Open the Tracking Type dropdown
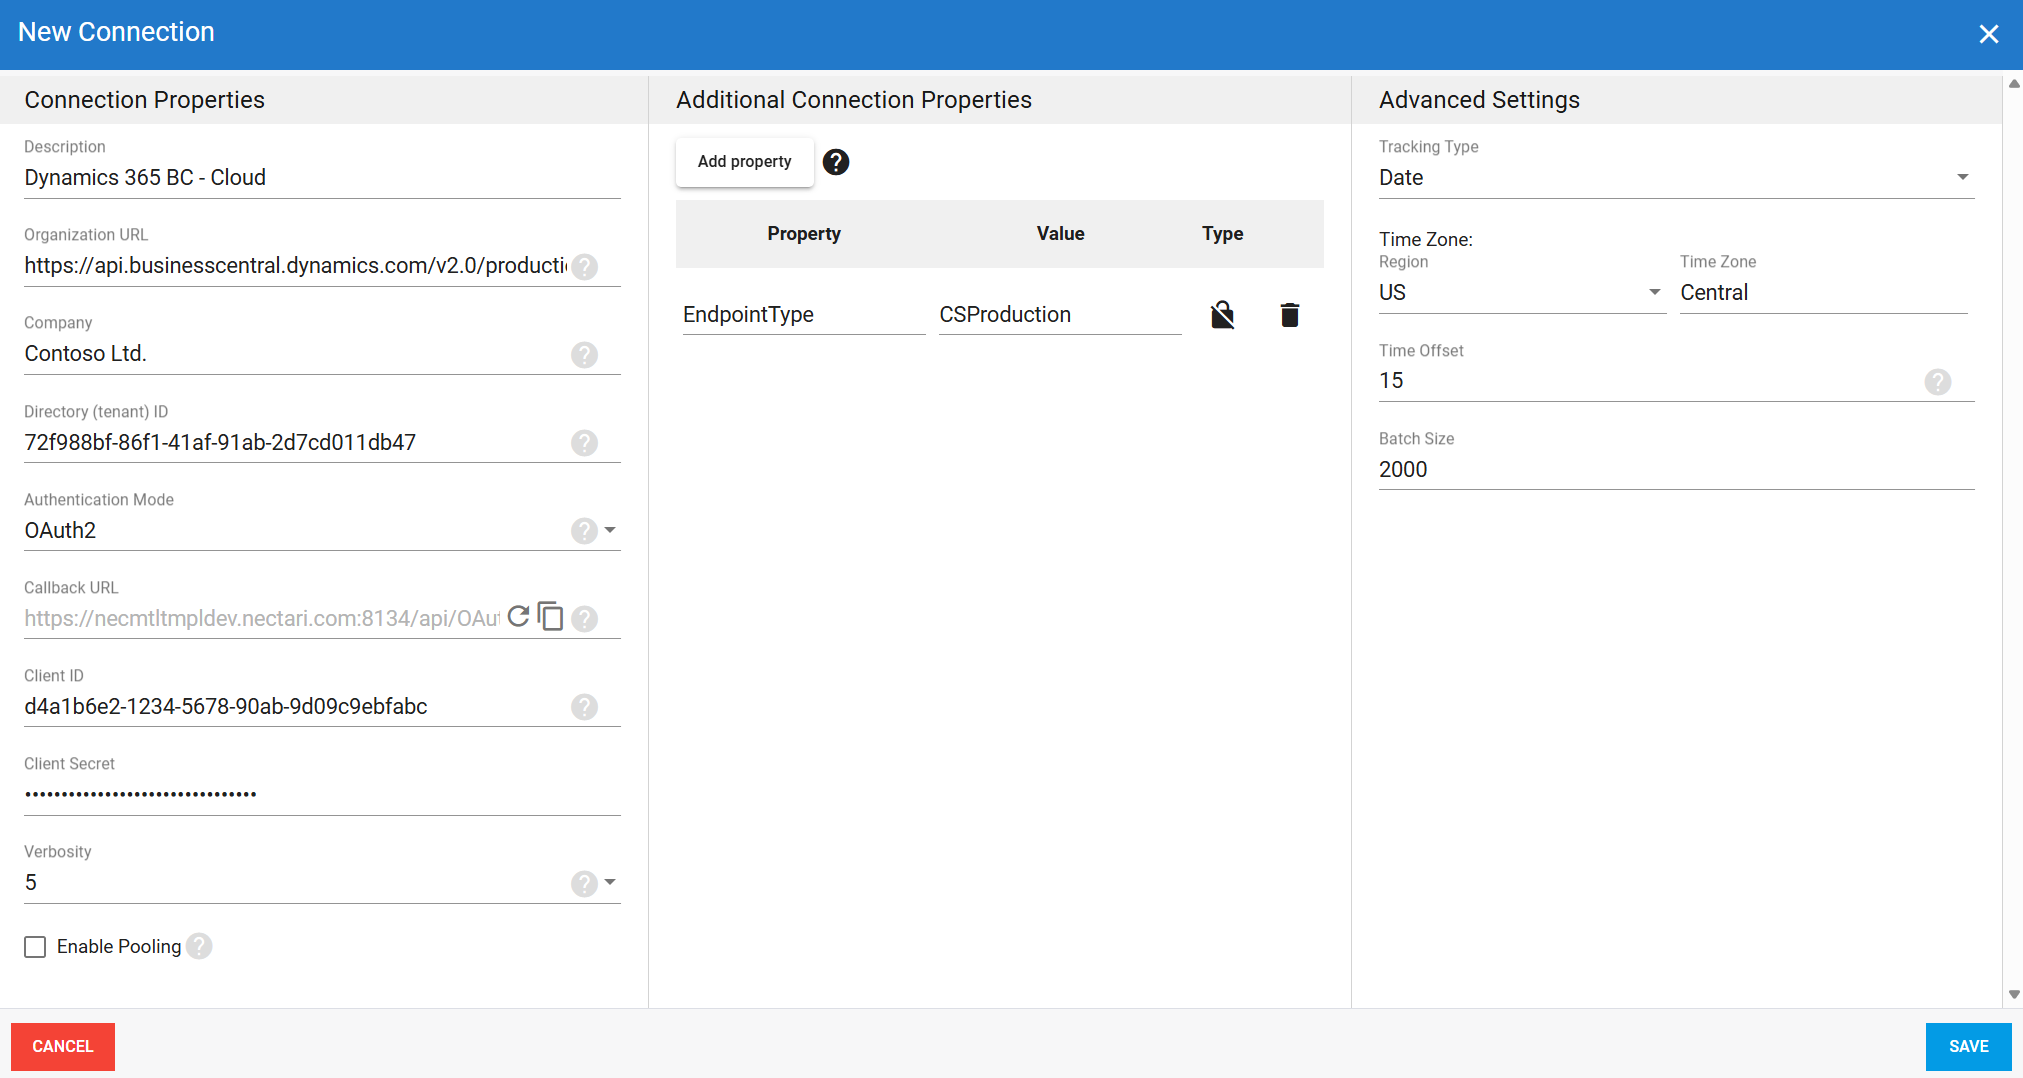2023x1078 pixels. (x=1676, y=178)
